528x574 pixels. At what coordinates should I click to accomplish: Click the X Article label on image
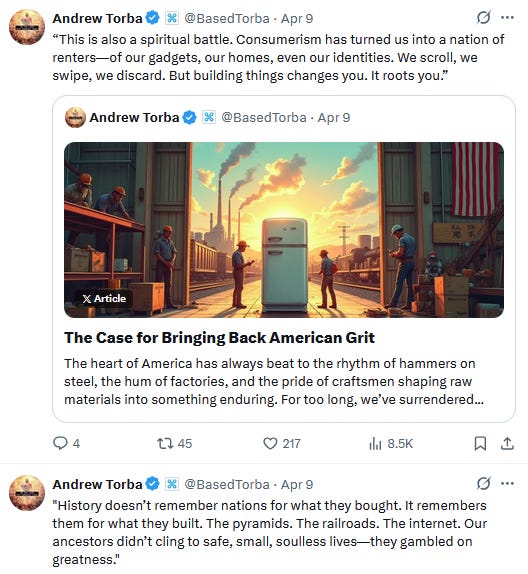coord(104,298)
